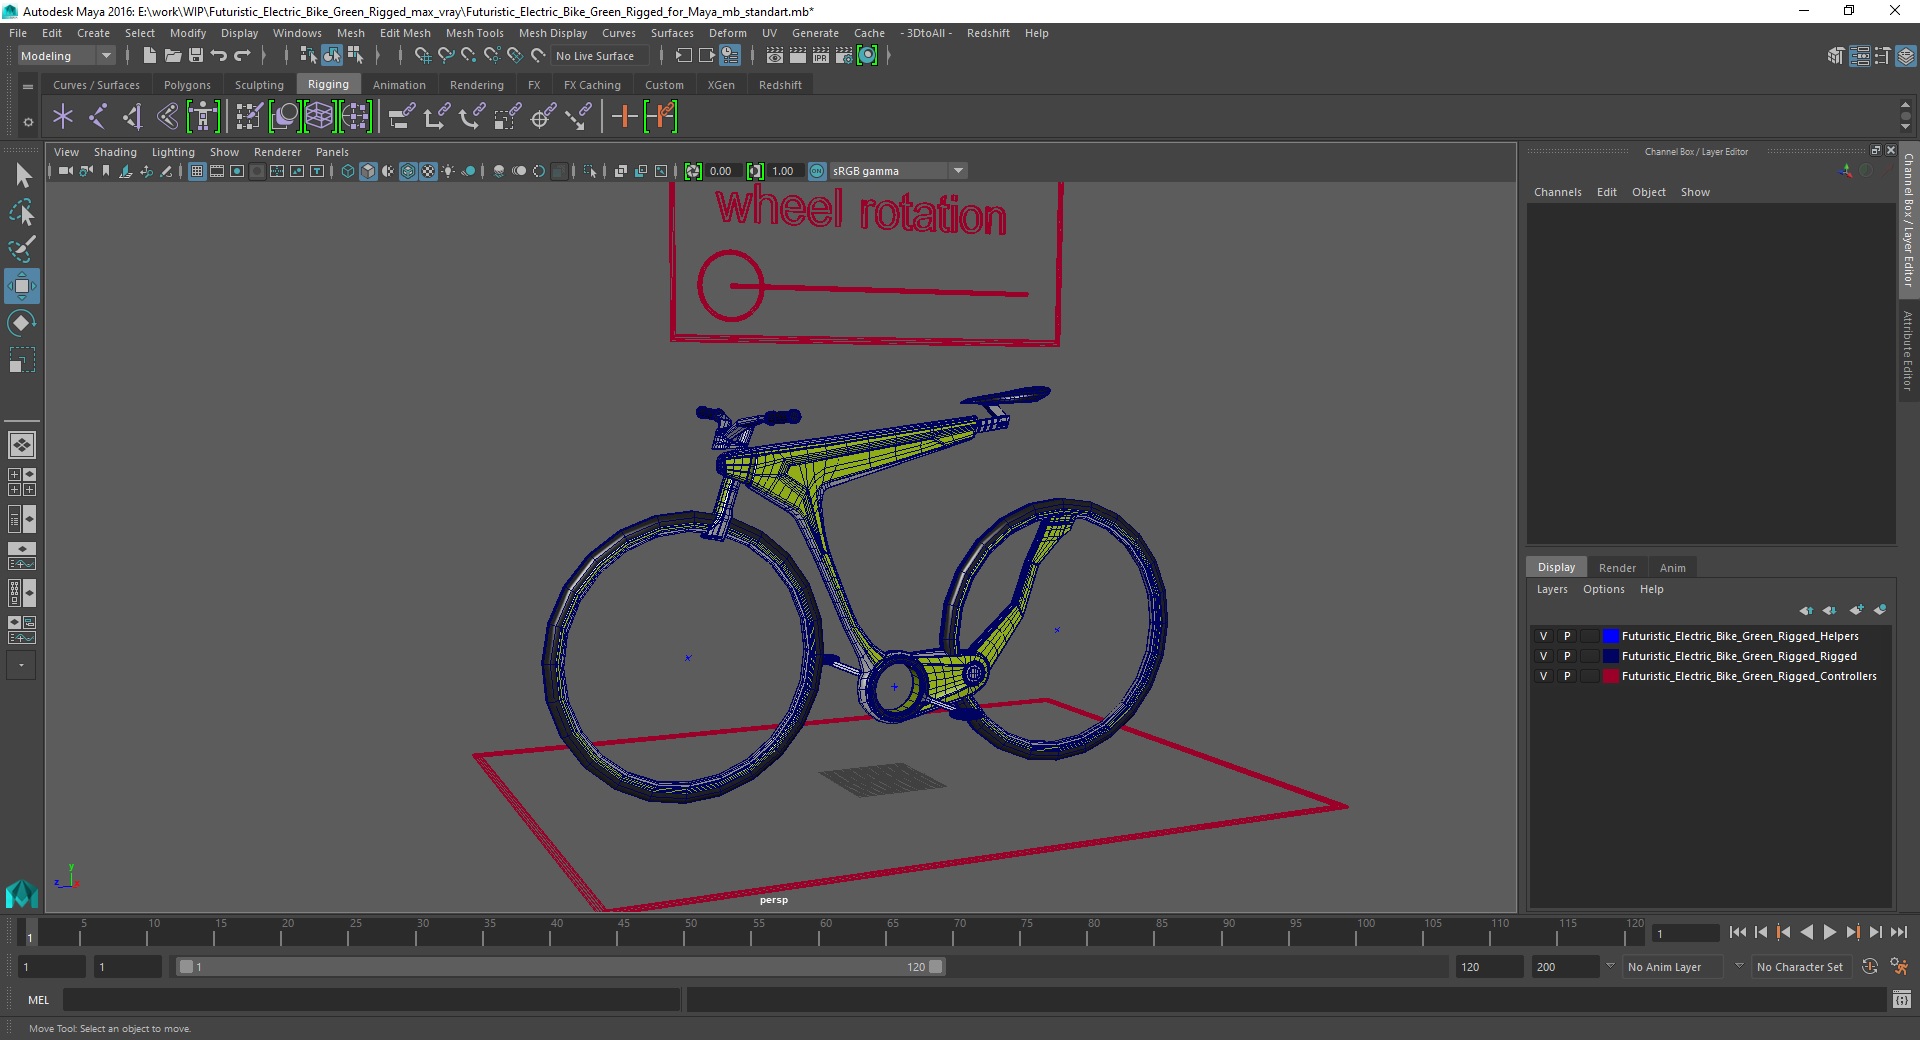Screen dimensions: 1920x1040
Task: Click the Create Joint shelf icon
Action: click(98, 117)
